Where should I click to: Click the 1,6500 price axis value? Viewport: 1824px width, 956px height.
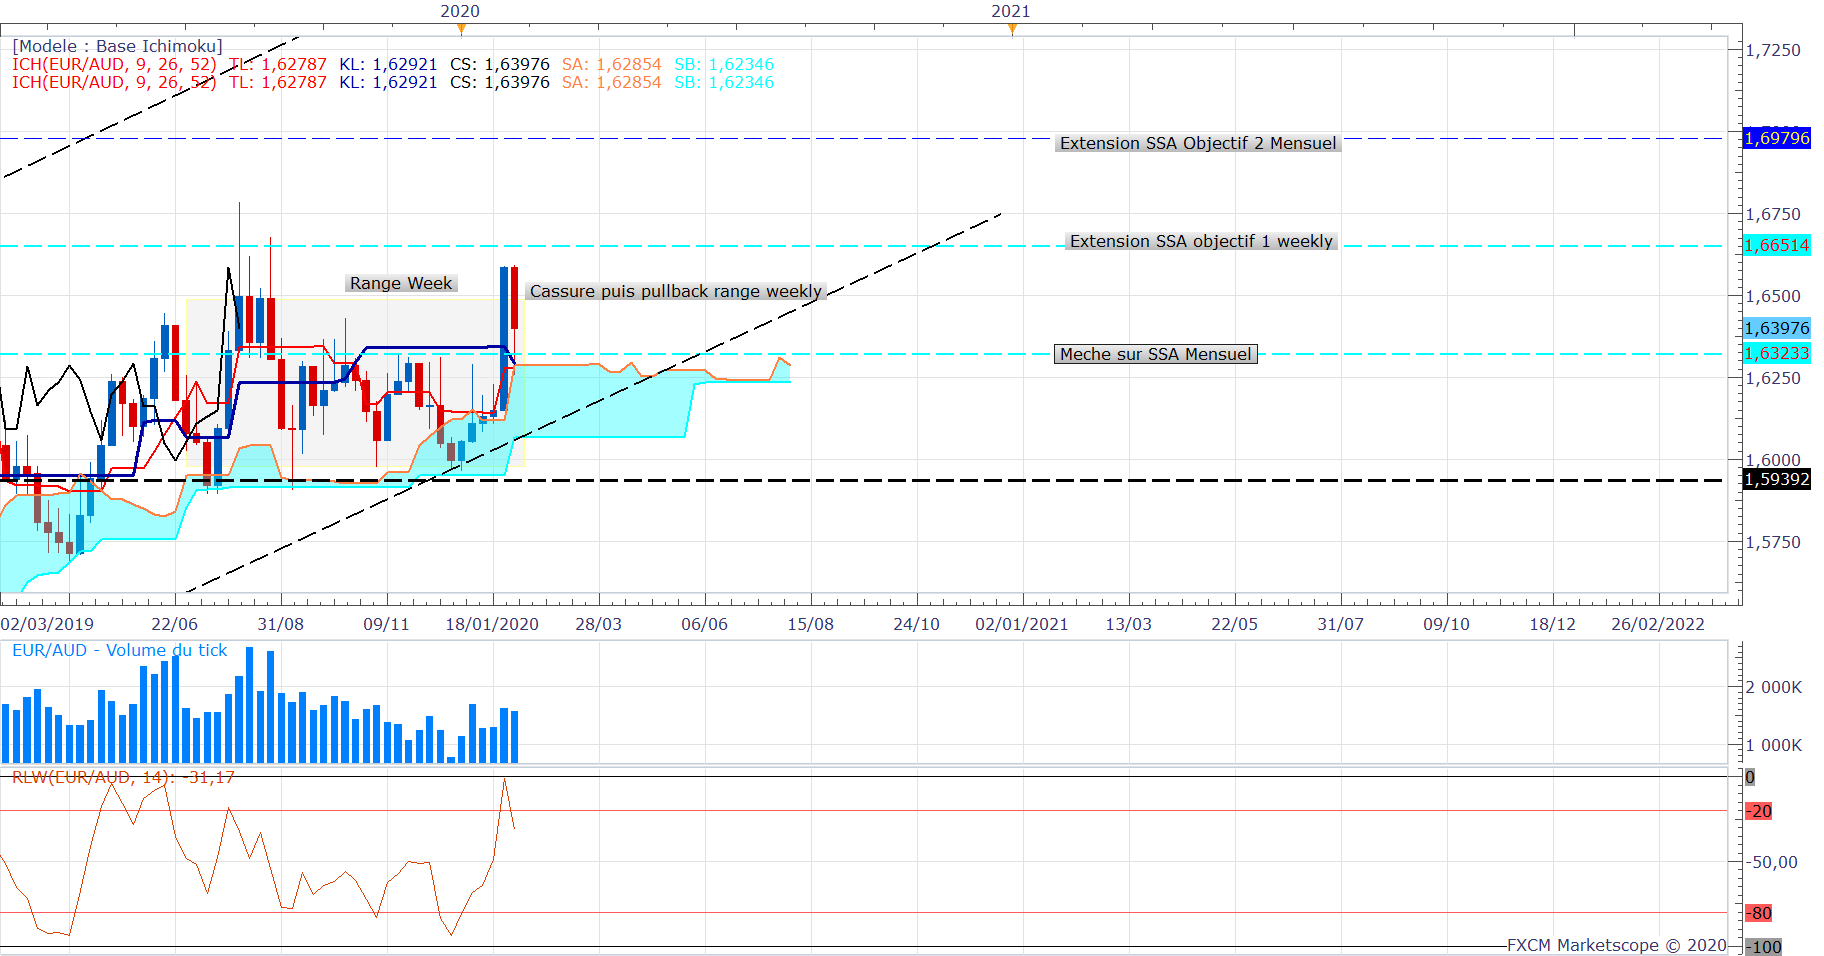(1773, 296)
